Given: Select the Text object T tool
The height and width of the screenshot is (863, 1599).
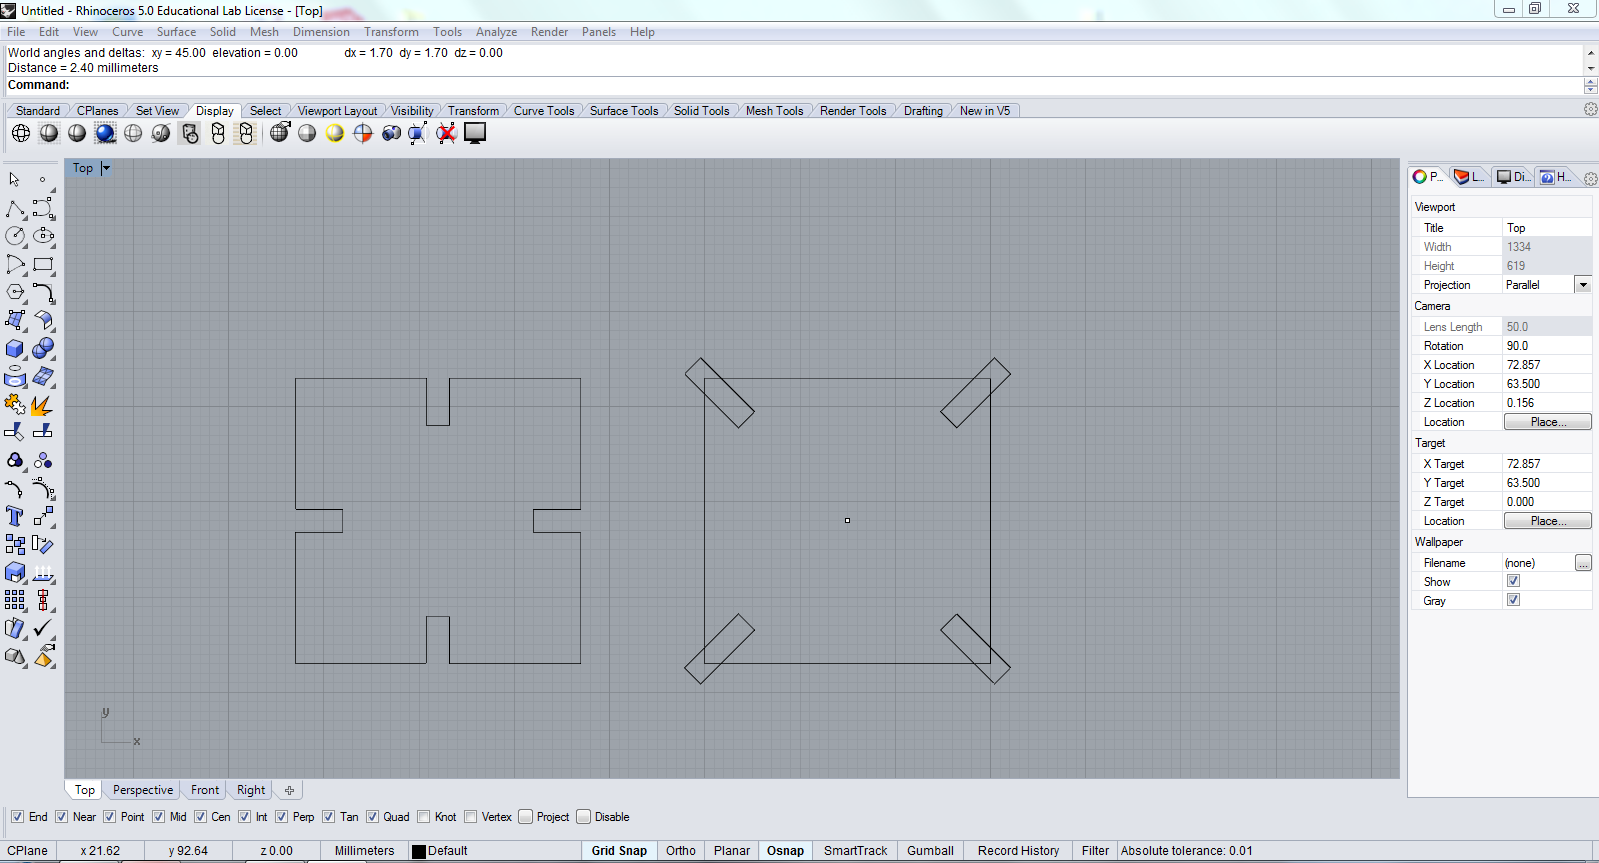Looking at the screenshot, I should pos(15,516).
